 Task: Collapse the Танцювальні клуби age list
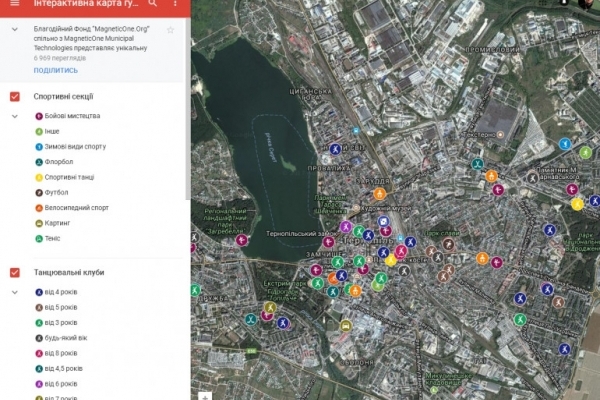point(15,292)
